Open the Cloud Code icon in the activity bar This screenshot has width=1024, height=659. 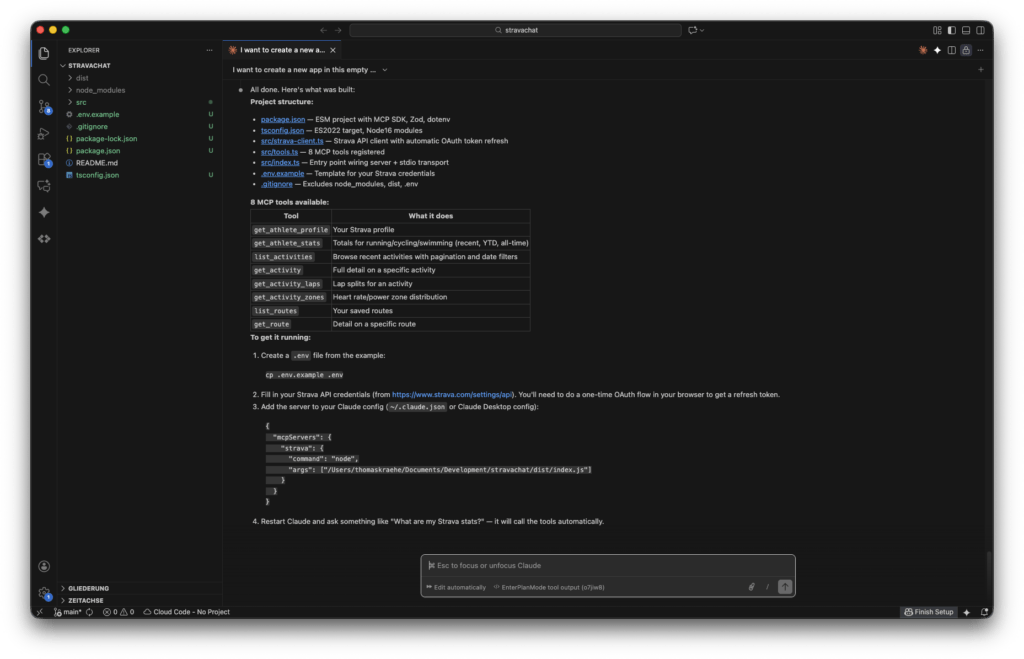point(44,239)
